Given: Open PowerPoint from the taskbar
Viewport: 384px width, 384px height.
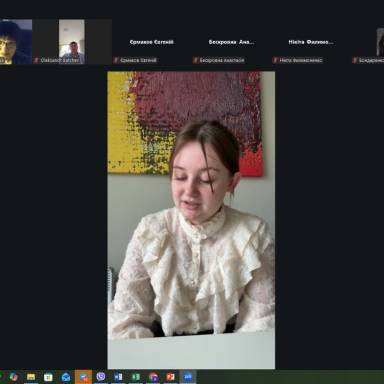Looking at the screenshot, I should (x=170, y=377).
